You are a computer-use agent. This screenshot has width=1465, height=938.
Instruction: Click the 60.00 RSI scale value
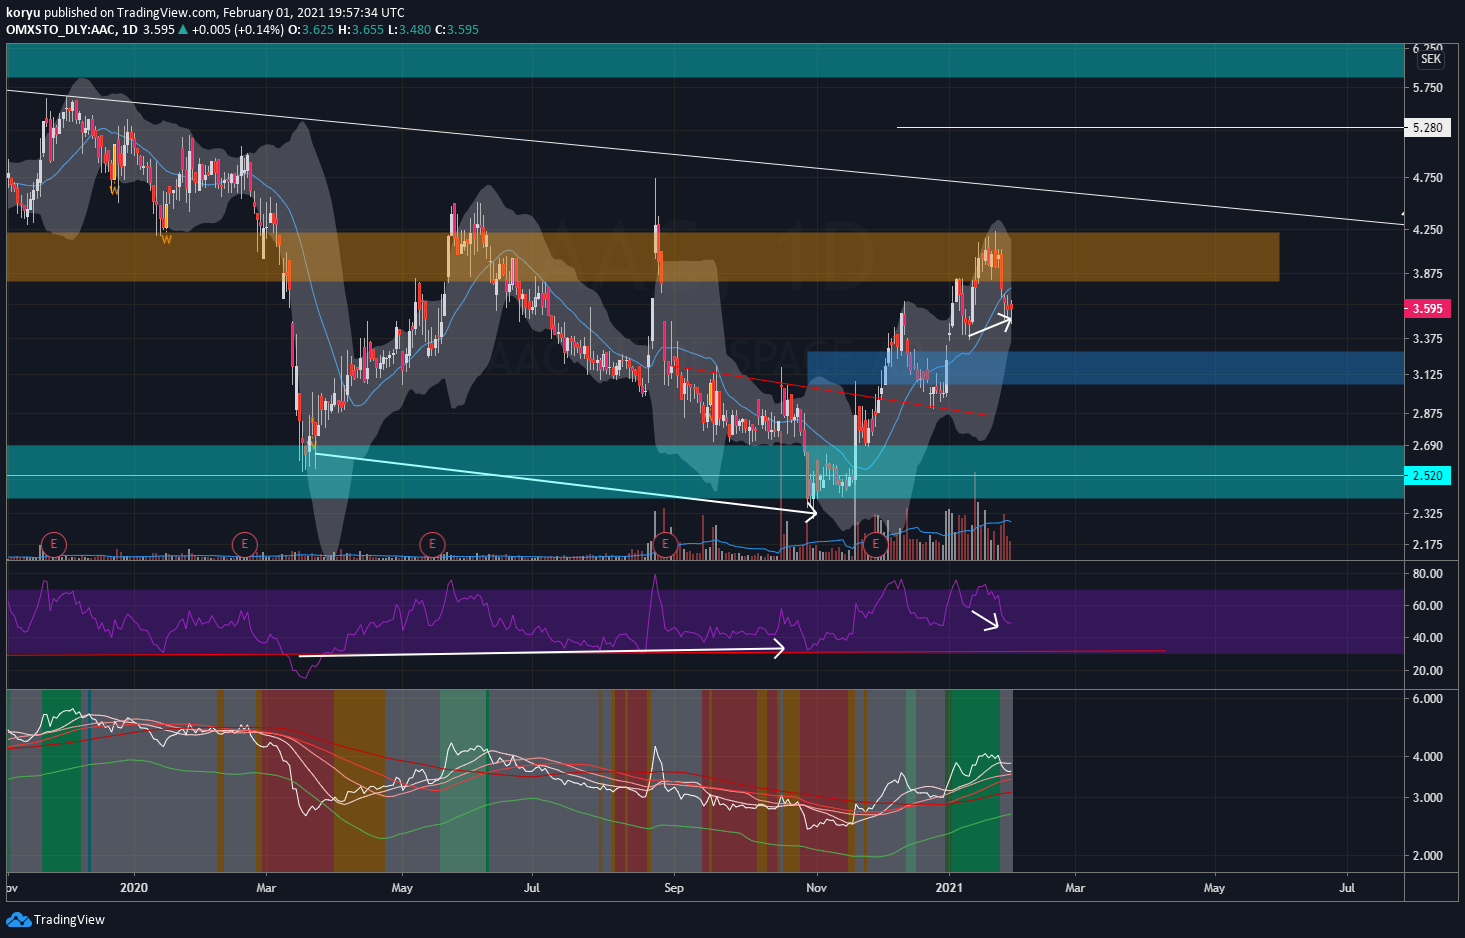click(x=1427, y=606)
